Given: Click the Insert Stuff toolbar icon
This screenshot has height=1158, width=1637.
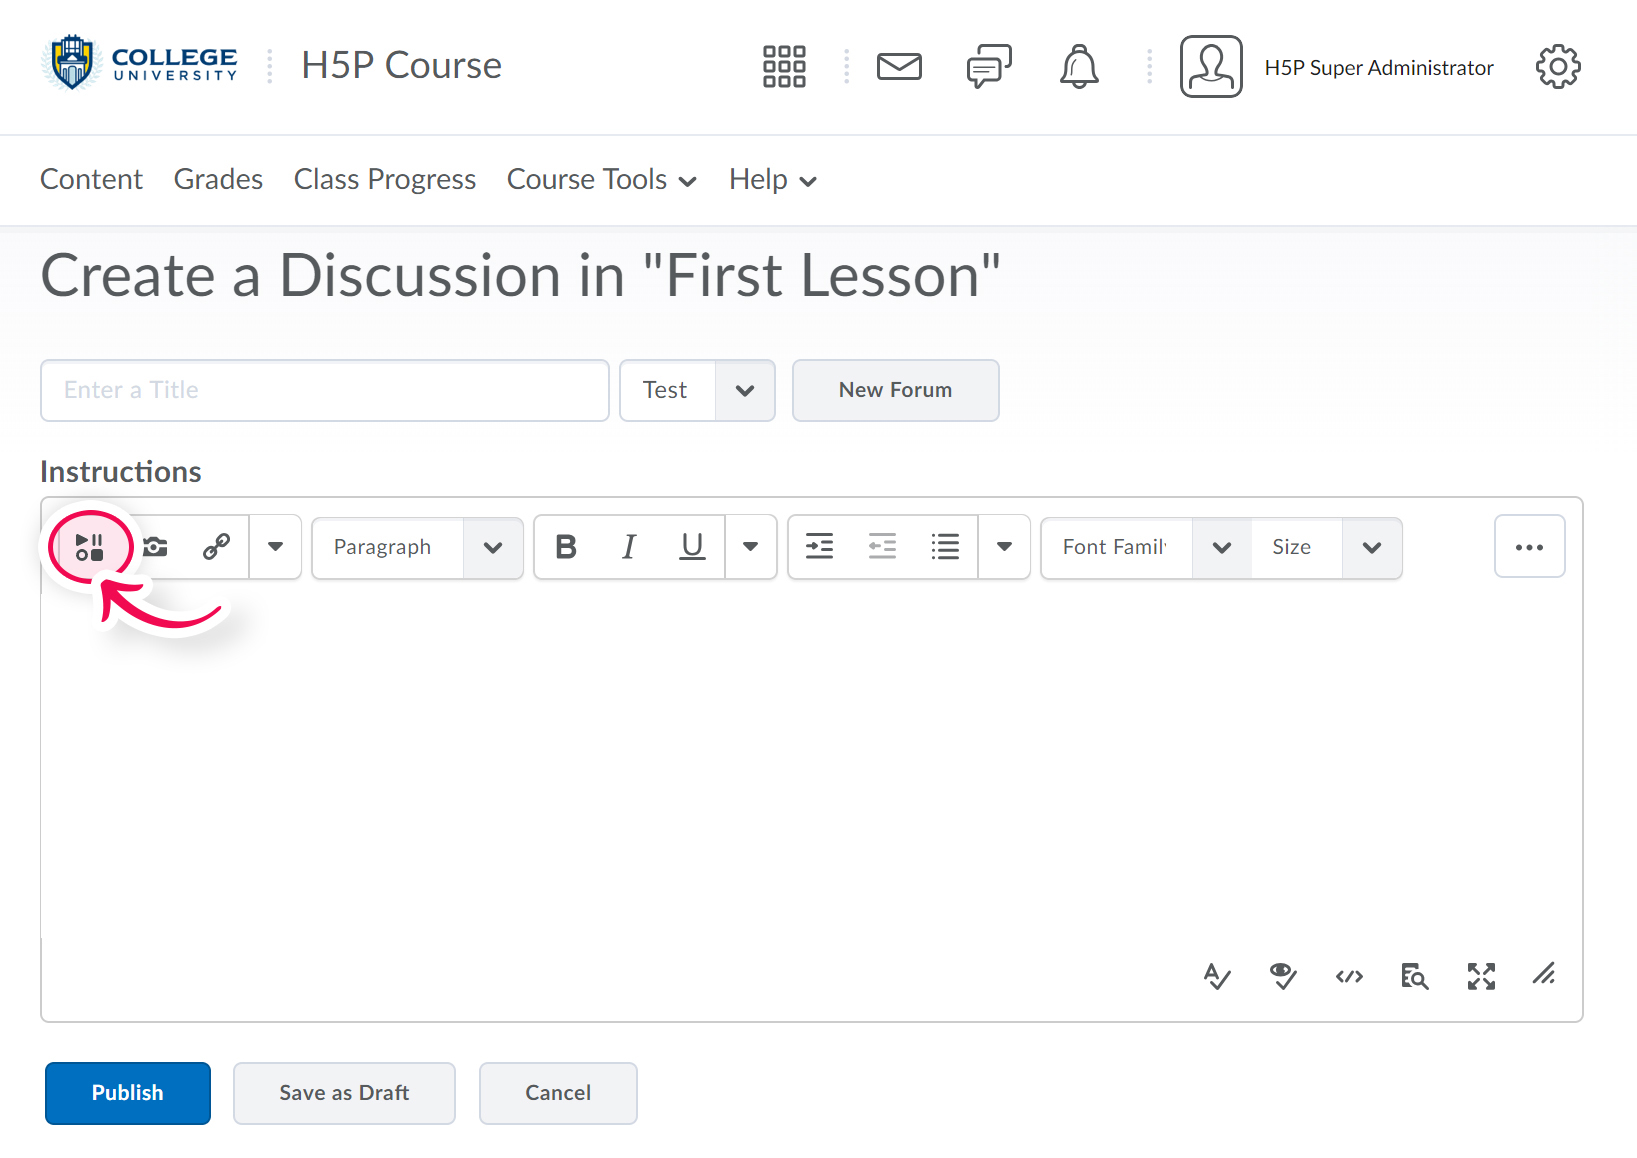Looking at the screenshot, I should (90, 547).
